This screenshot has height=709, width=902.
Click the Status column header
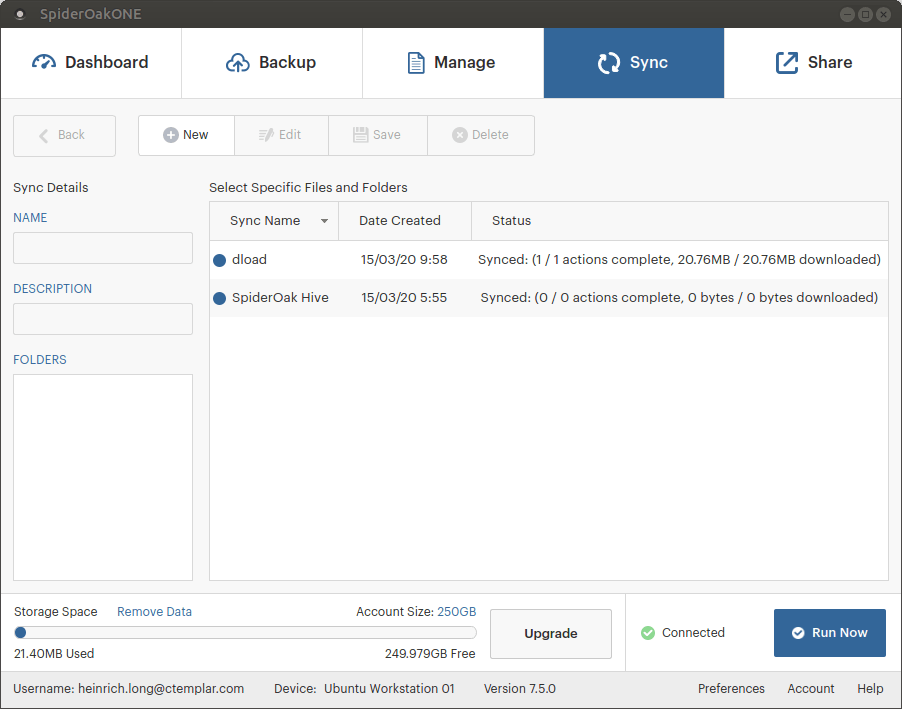click(x=680, y=221)
